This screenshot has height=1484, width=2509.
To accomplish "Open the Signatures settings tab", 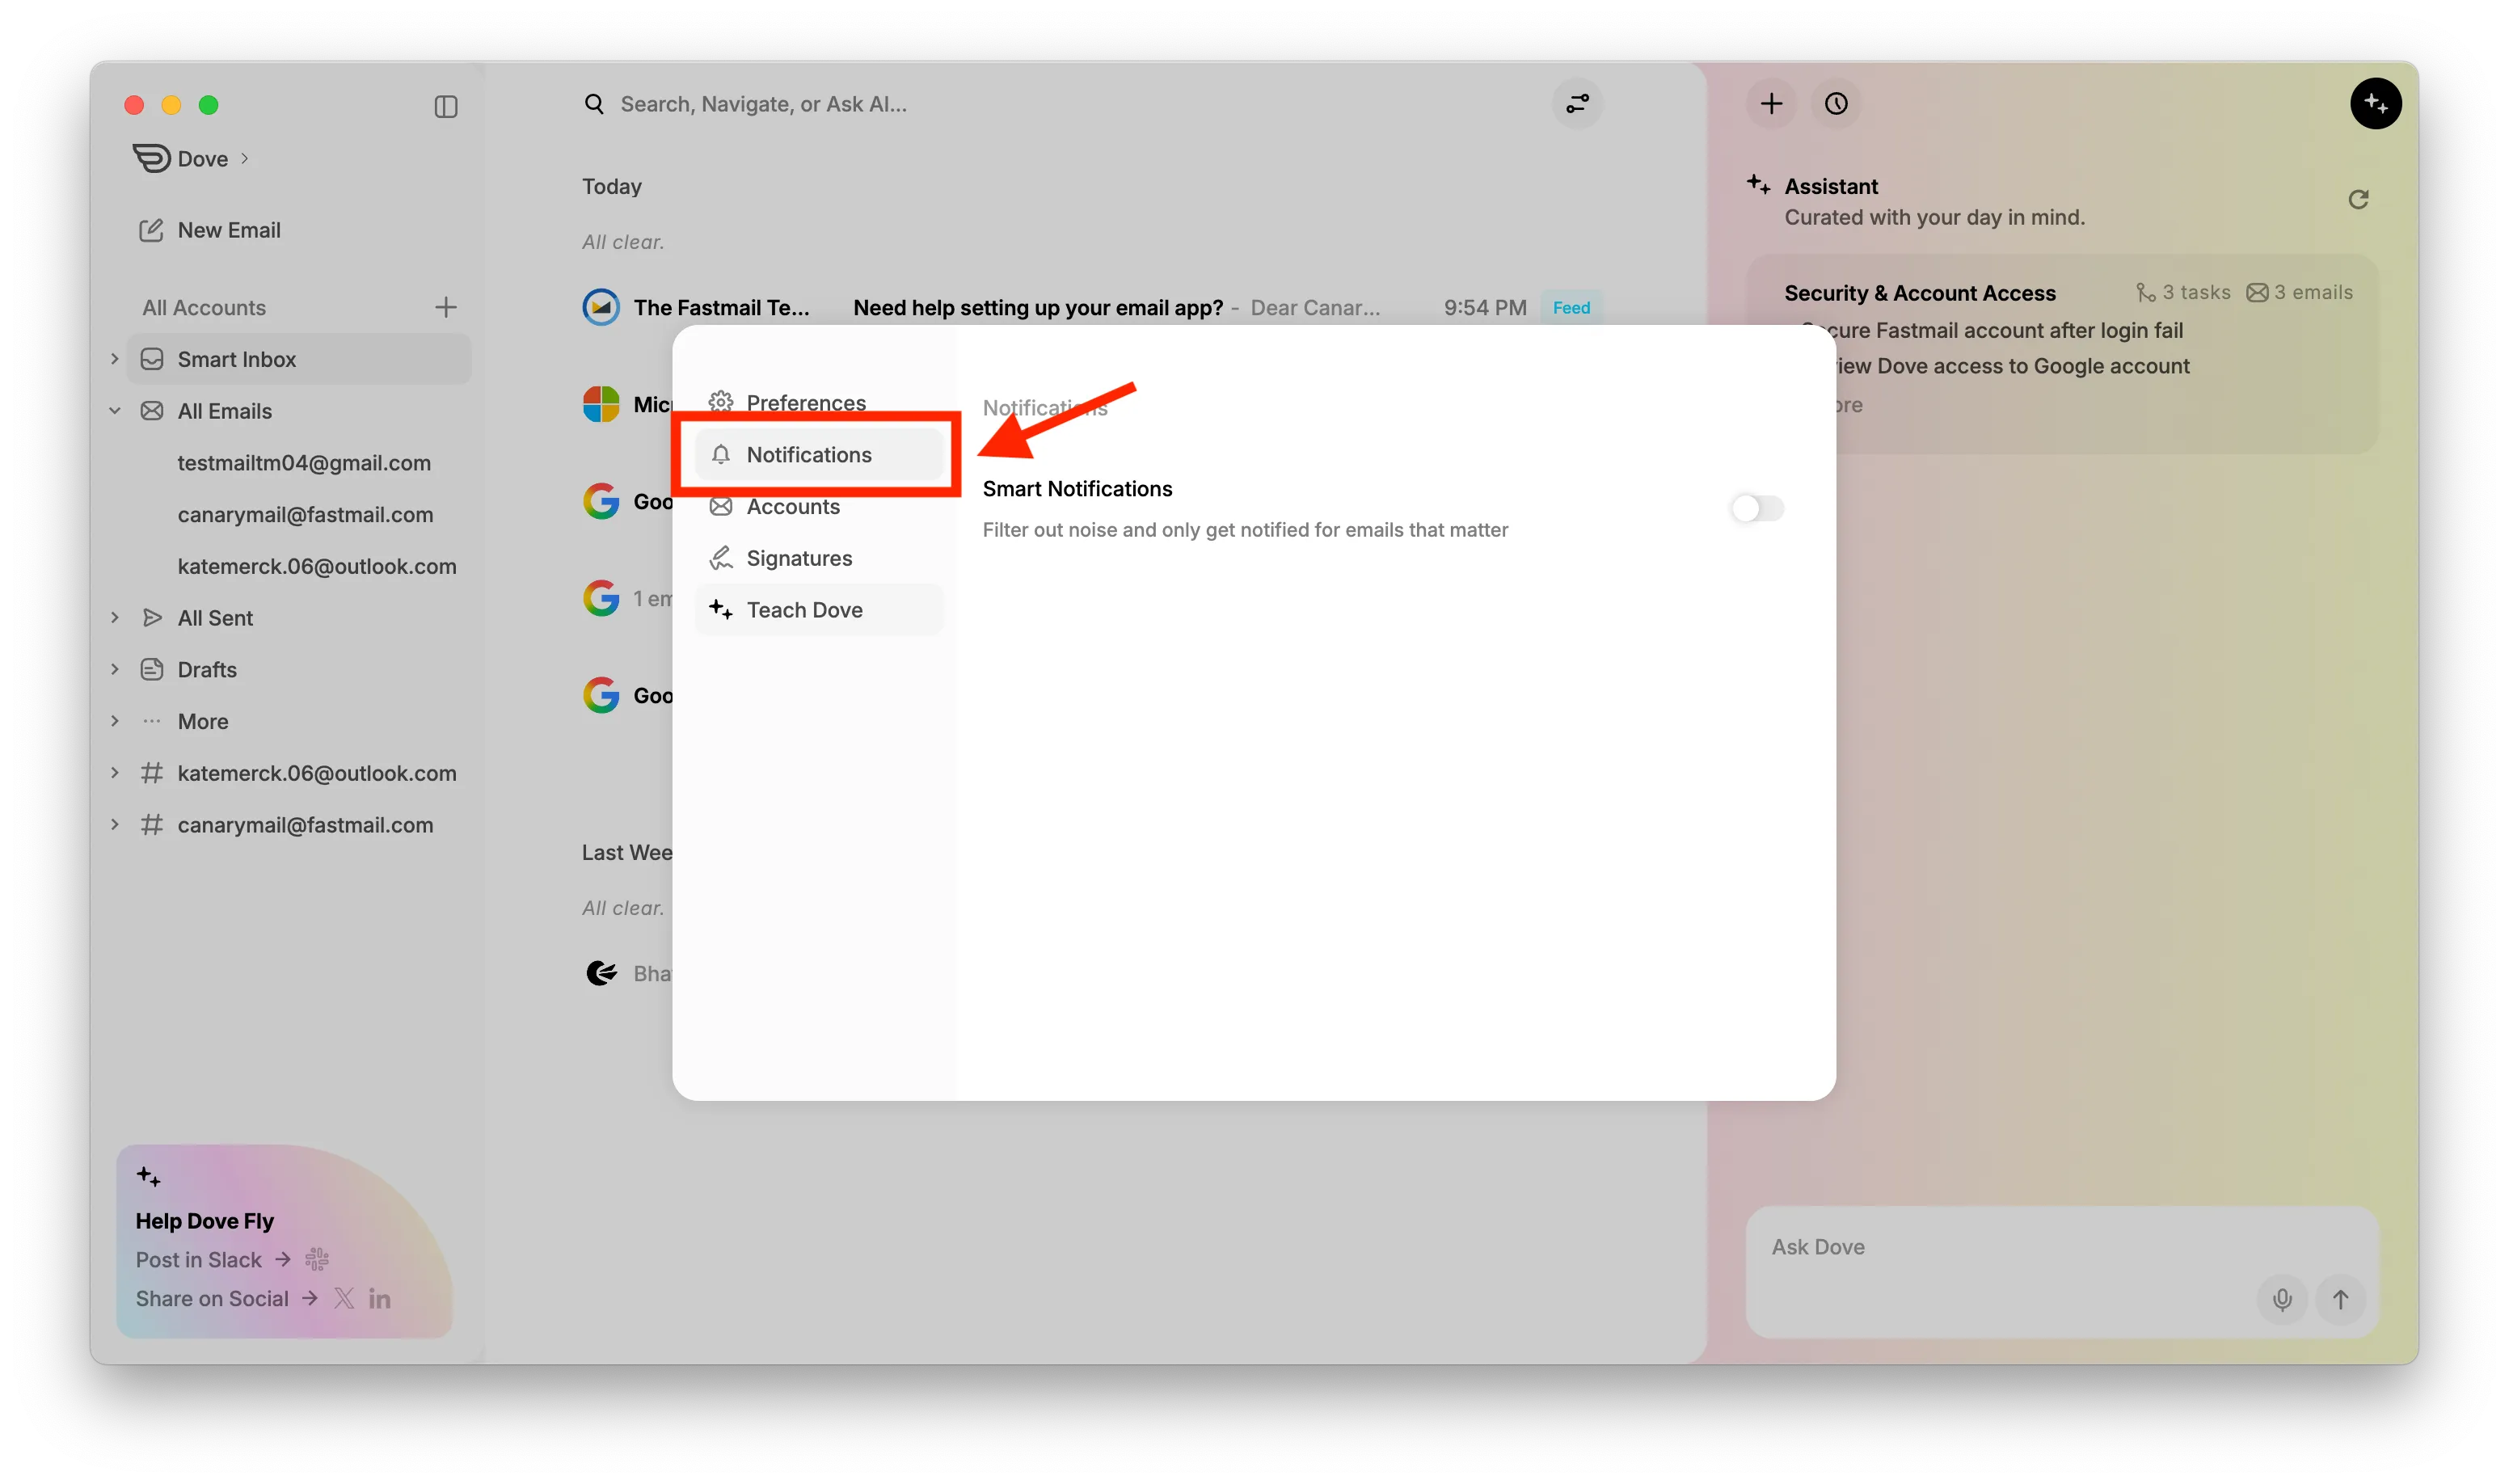I will 798,558.
